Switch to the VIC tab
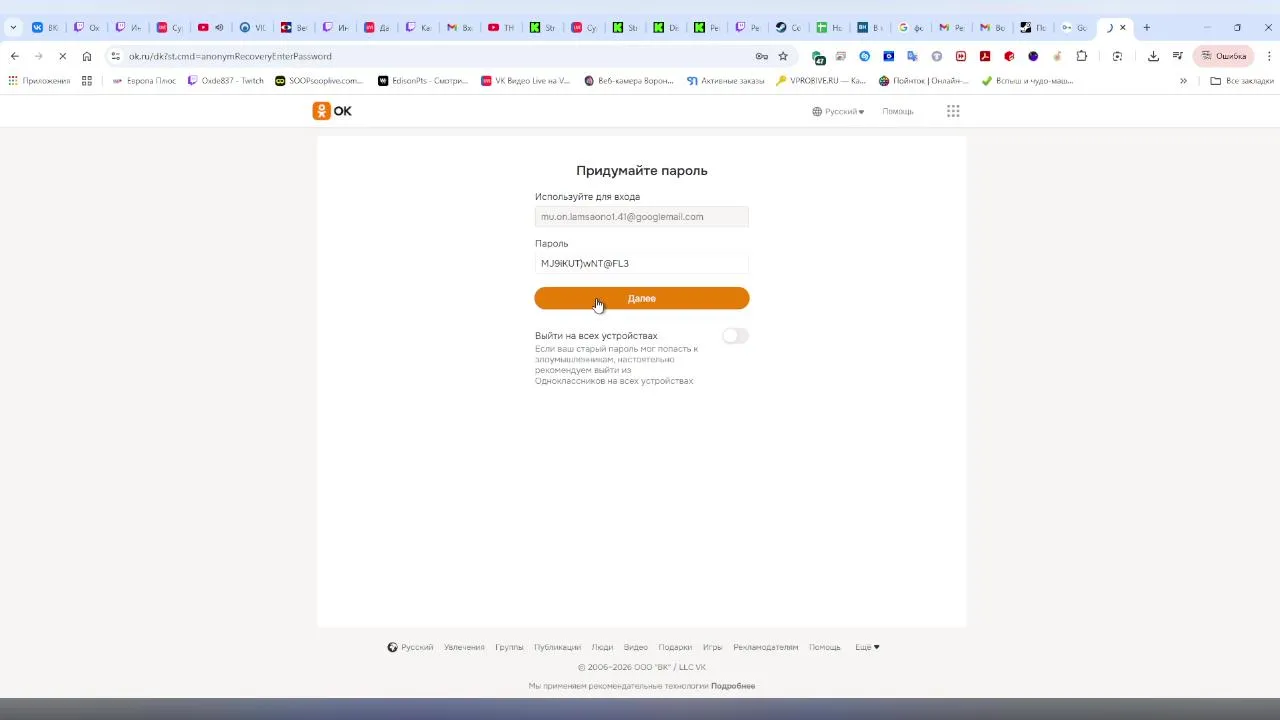 (x=252, y=27)
